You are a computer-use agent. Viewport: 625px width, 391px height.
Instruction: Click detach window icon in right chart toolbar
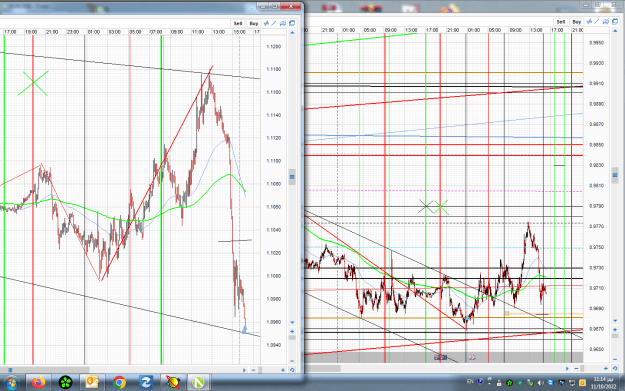click(615, 22)
